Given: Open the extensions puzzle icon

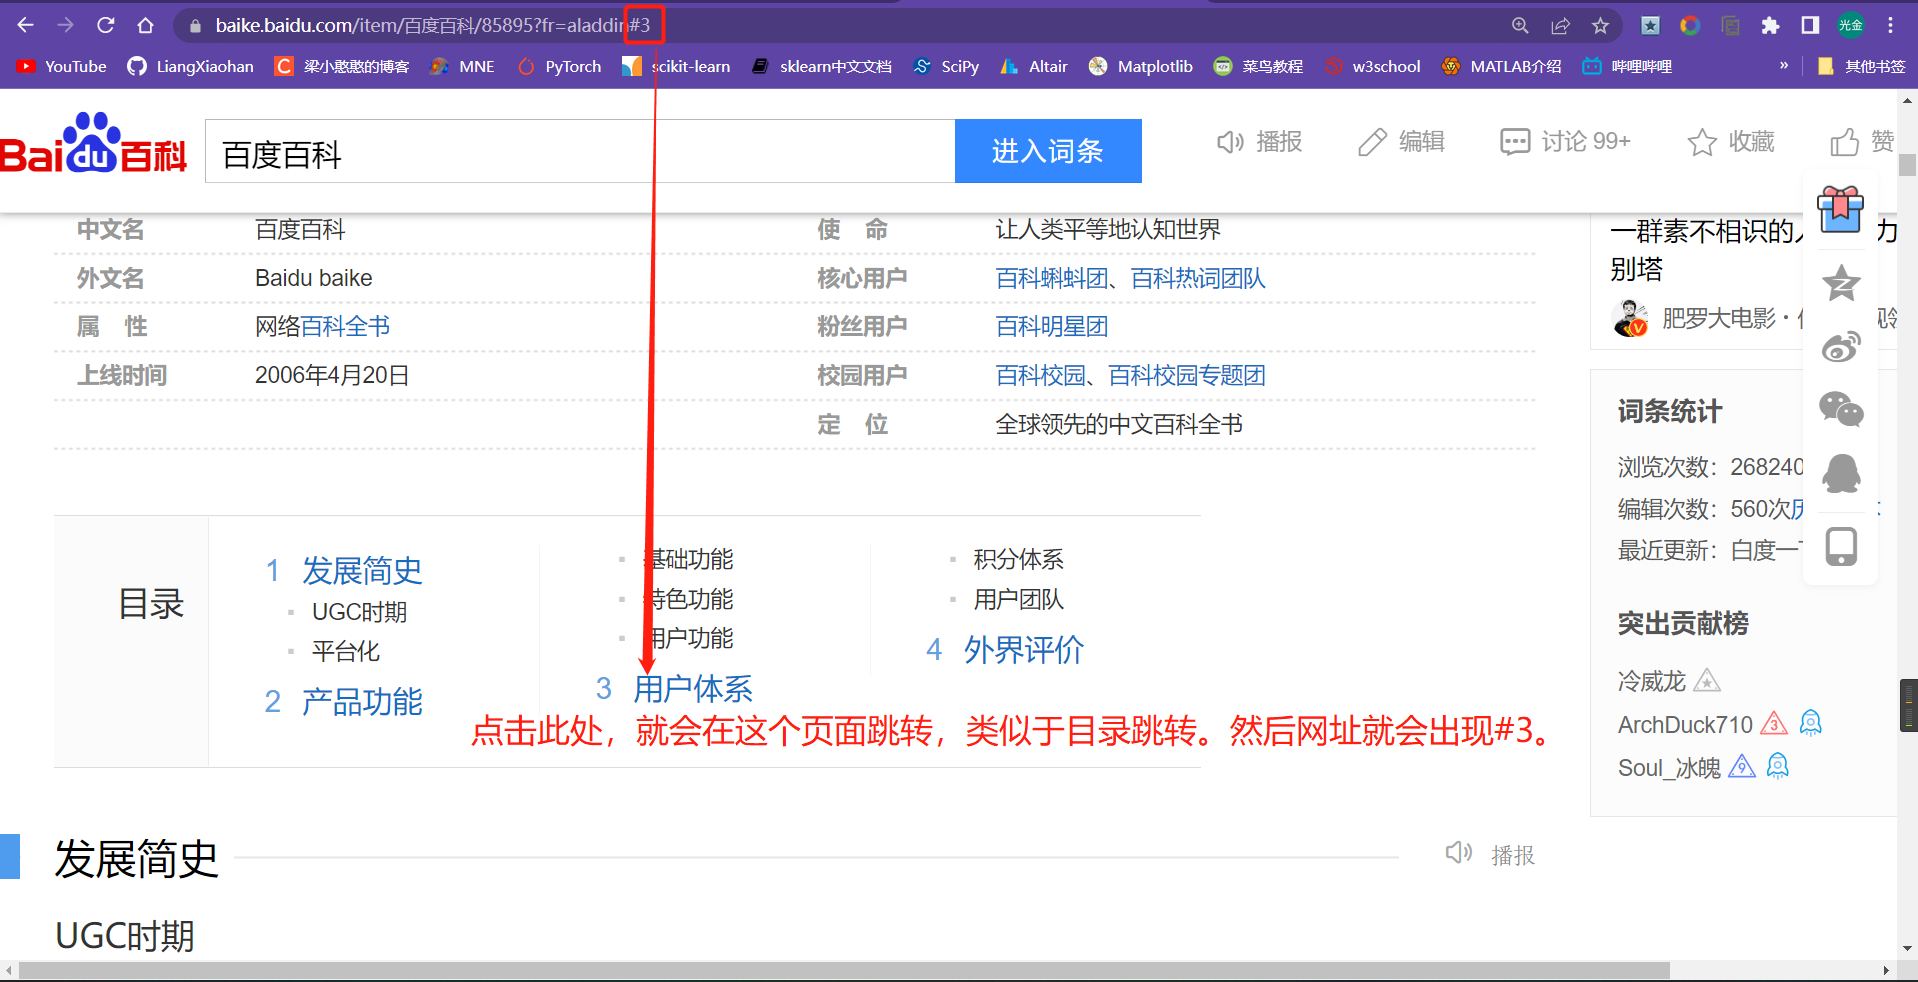Looking at the screenshot, I should pos(1770,26).
